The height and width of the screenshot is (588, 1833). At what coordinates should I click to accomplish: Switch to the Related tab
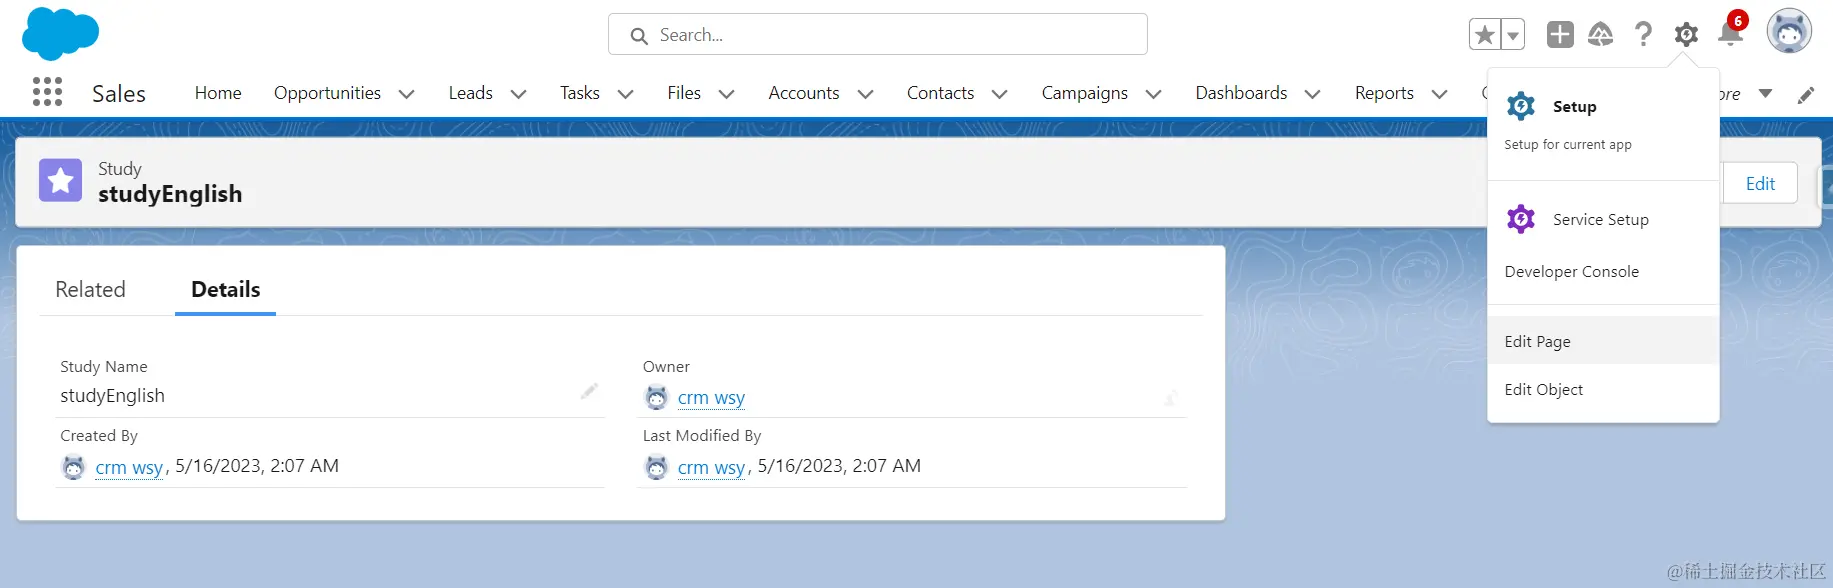click(90, 290)
